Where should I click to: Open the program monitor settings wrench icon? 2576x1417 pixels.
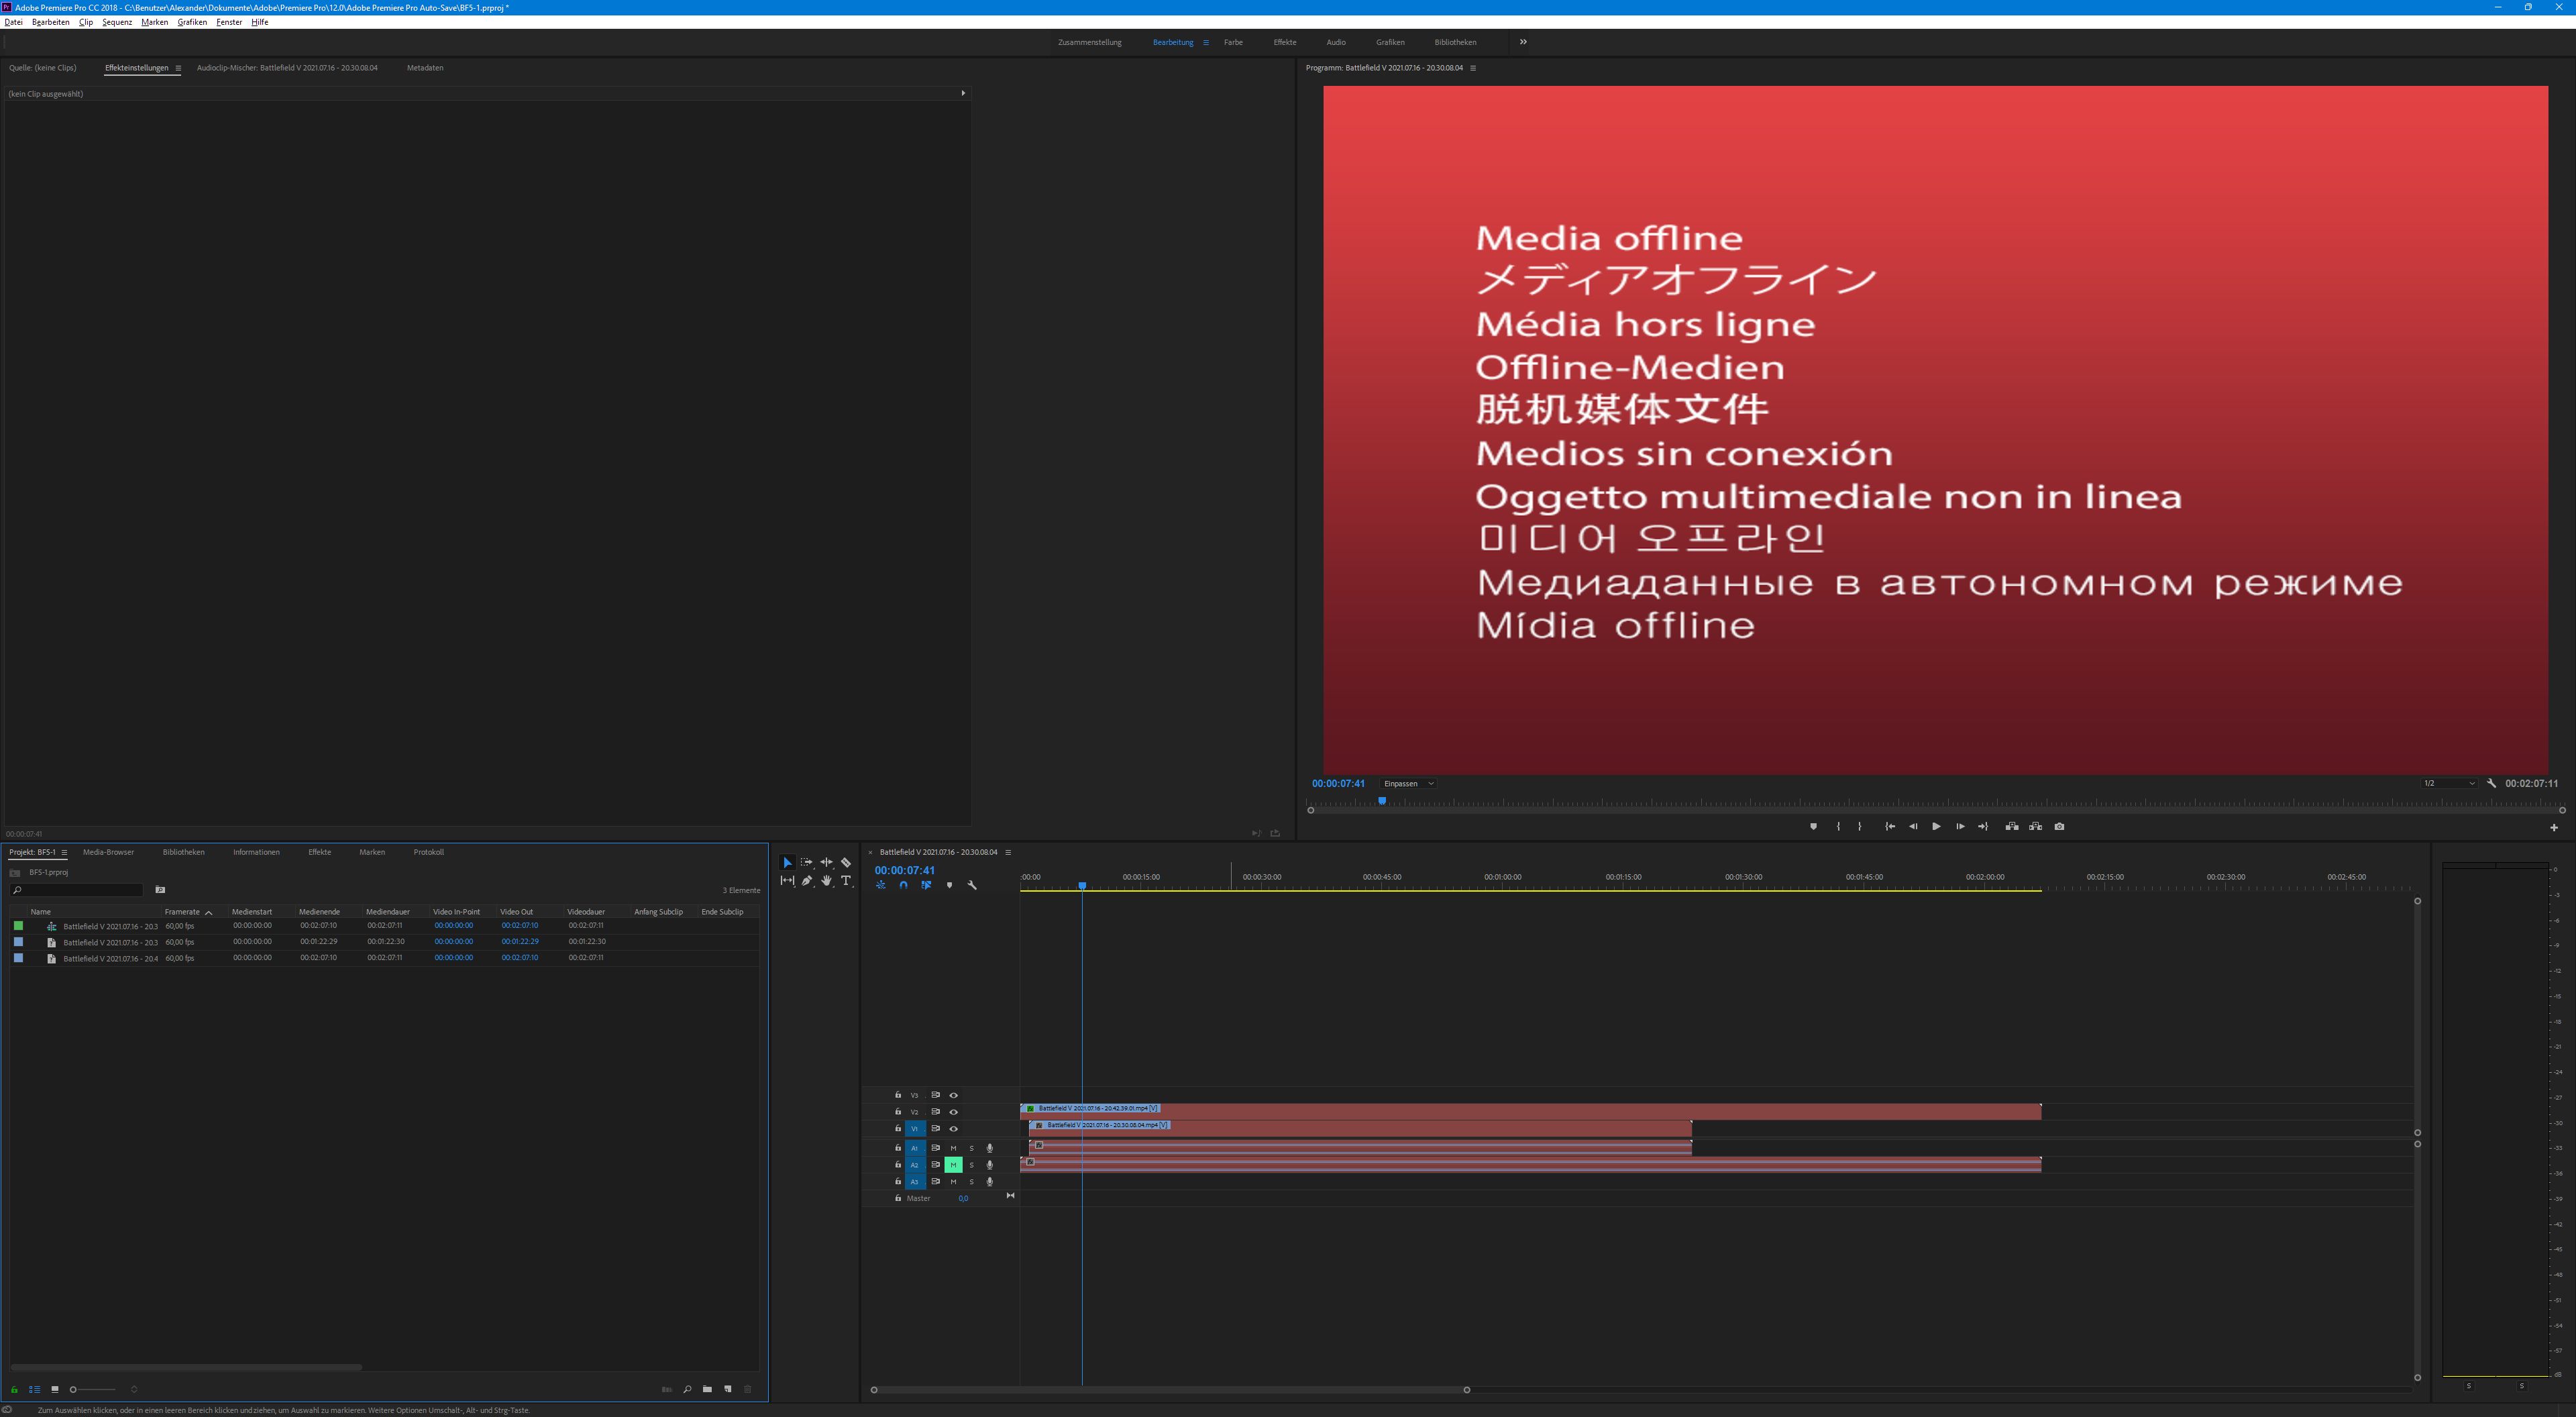(x=2491, y=784)
